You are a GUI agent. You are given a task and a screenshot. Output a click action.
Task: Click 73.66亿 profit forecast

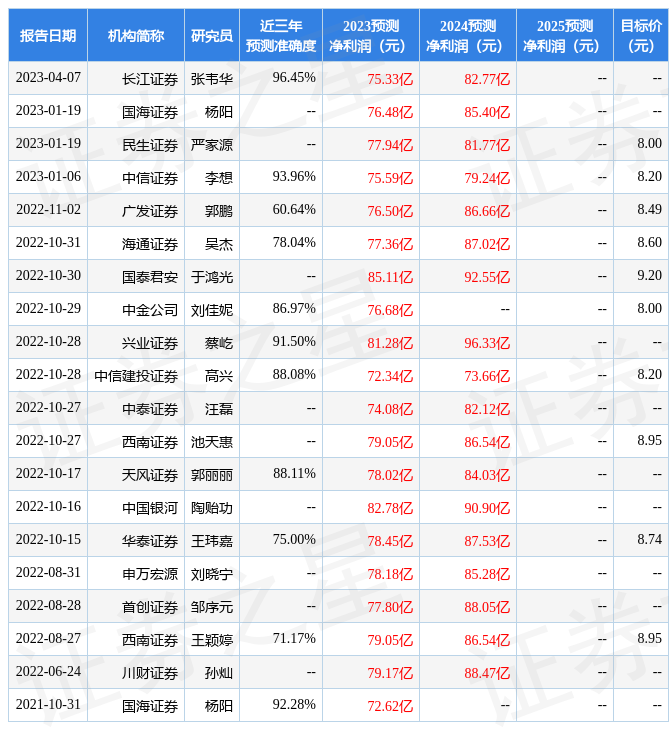(x=487, y=376)
